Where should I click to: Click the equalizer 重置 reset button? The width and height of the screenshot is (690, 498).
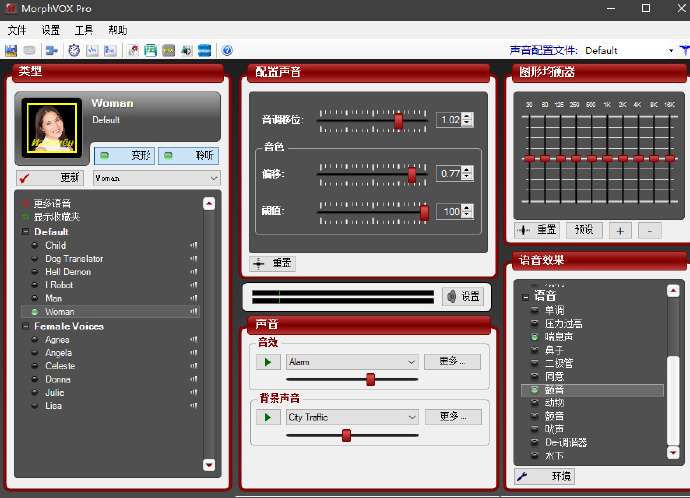point(537,230)
